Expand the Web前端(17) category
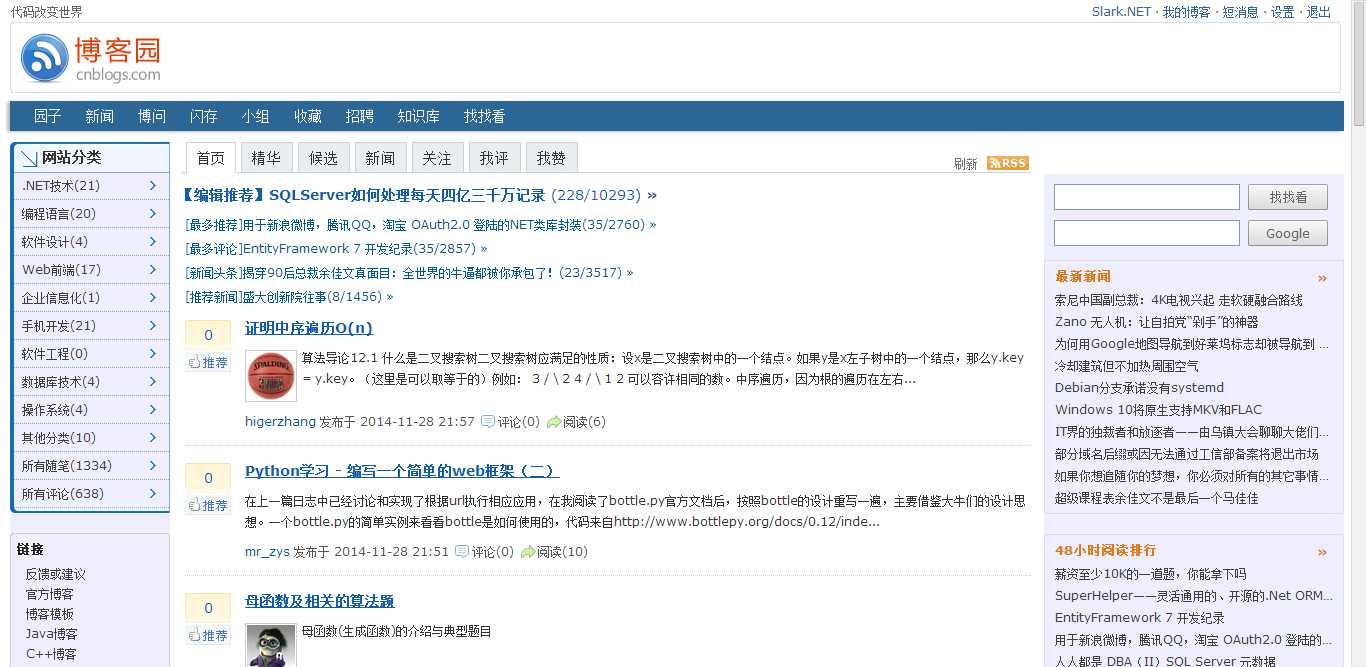Viewport: 1366px width, 667px height. pos(90,270)
